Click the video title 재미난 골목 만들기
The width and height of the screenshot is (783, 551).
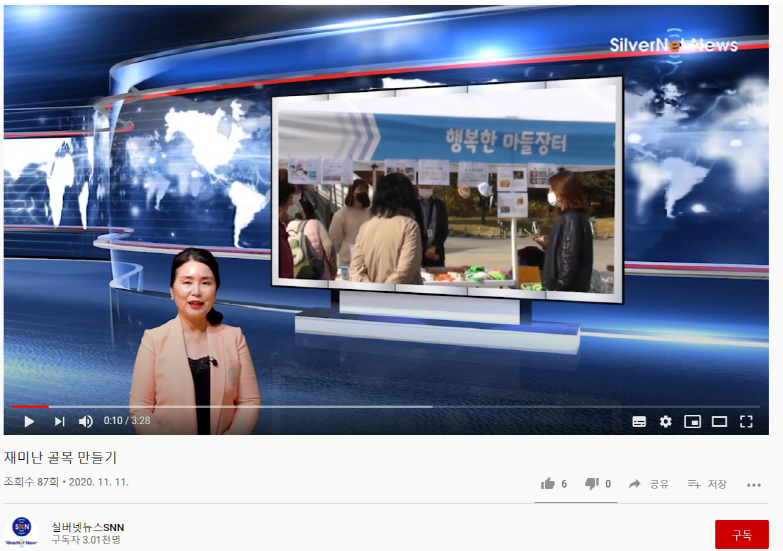pos(61,457)
